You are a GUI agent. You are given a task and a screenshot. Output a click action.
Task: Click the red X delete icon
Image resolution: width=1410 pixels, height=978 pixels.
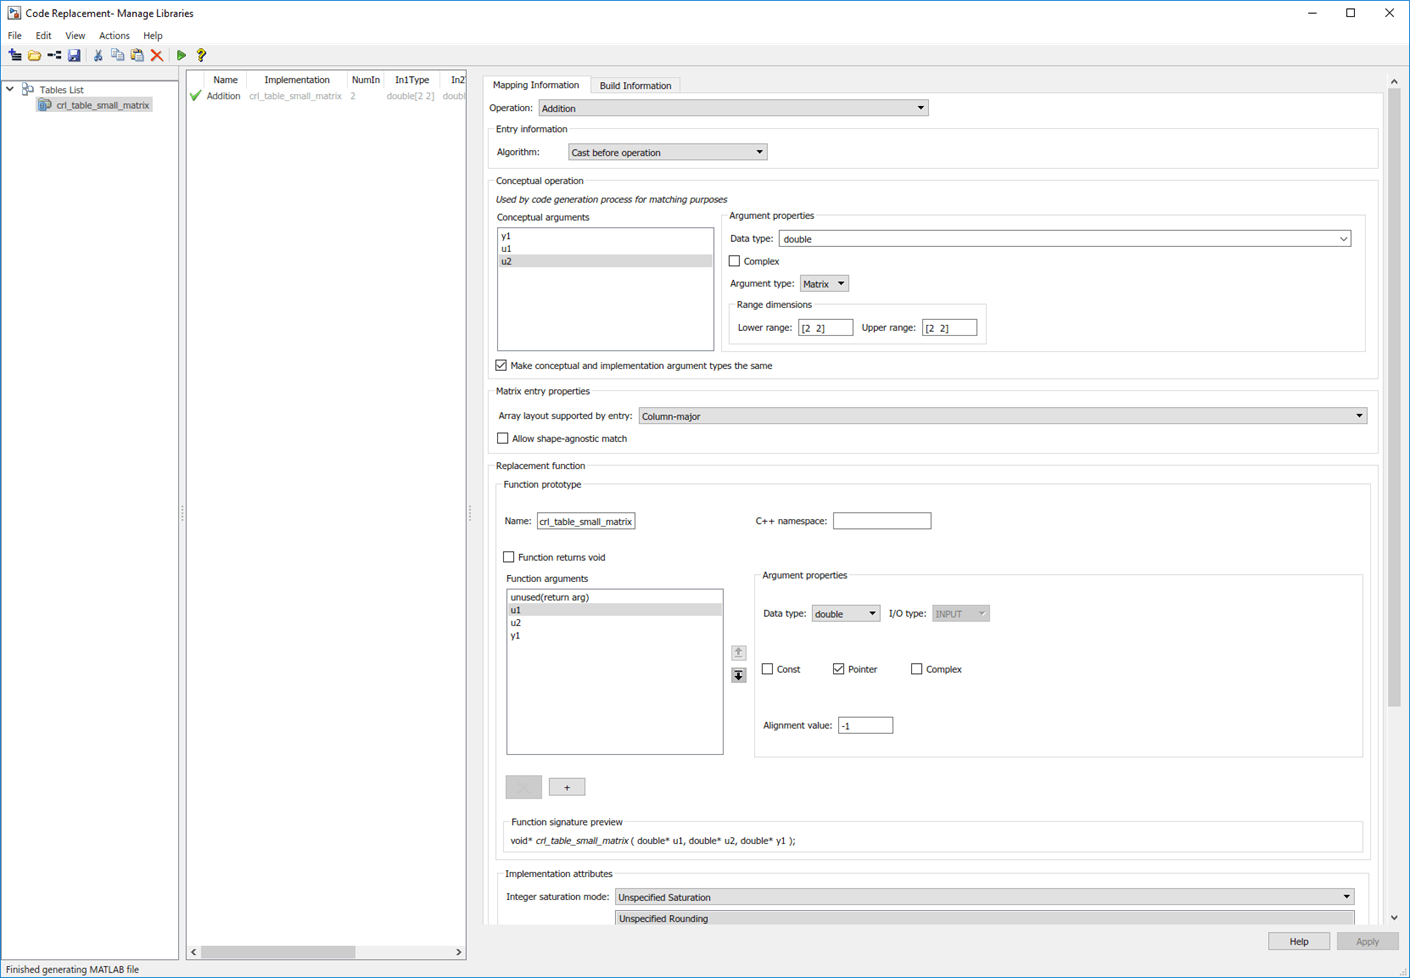(x=157, y=56)
